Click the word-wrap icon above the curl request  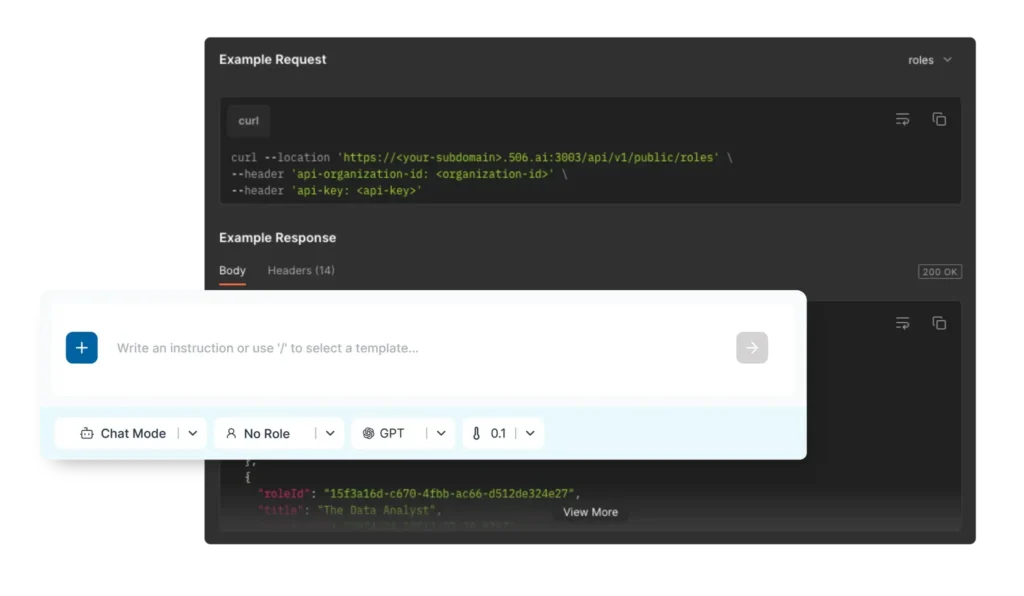[903, 118]
